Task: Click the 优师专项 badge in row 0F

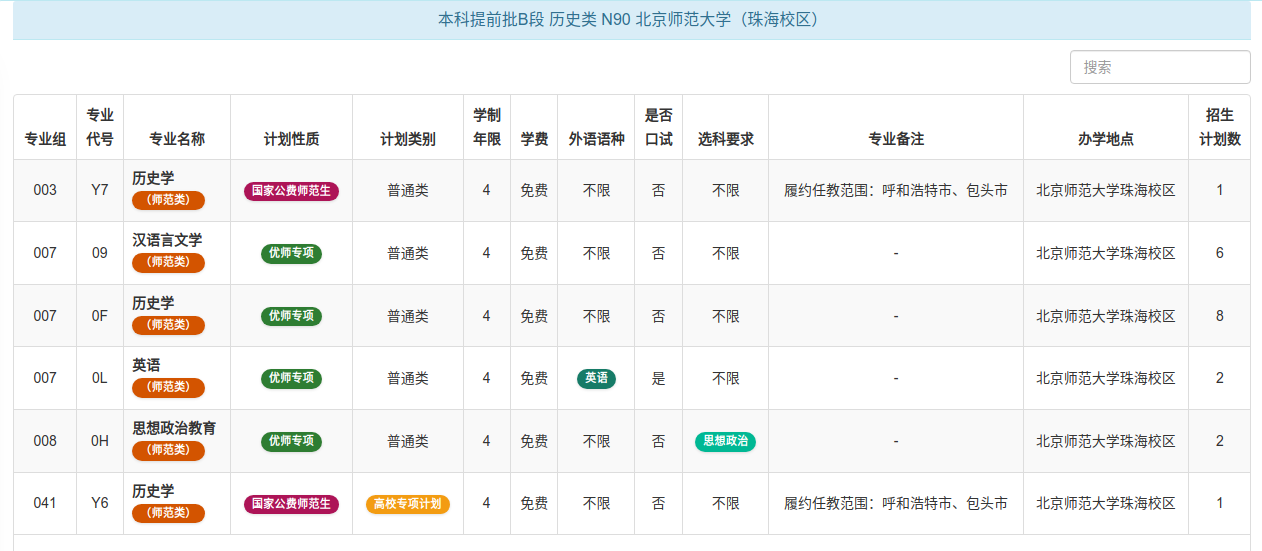Action: (x=291, y=316)
